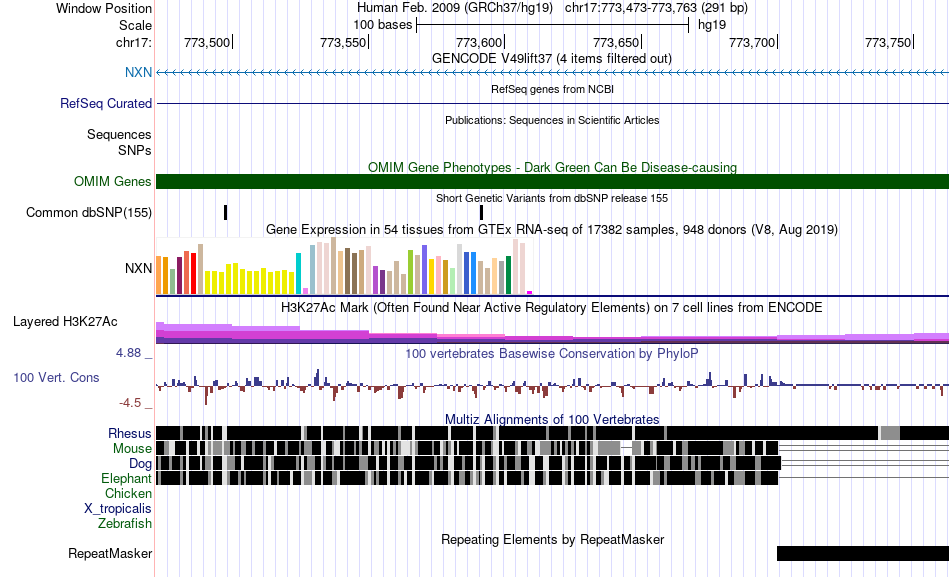Open the 100 Vert. Cons label
The height and width of the screenshot is (577, 950).
pyautogui.click(x=56, y=377)
